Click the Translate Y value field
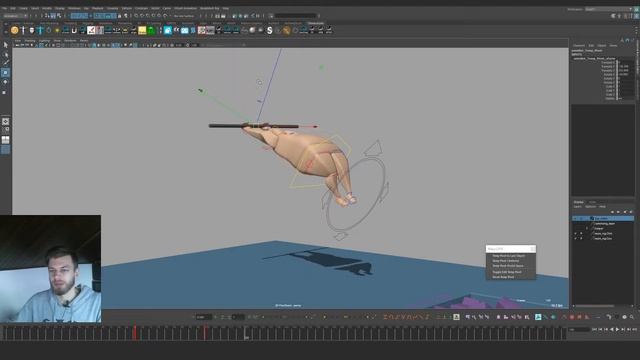The image size is (640, 360). pos(626,67)
